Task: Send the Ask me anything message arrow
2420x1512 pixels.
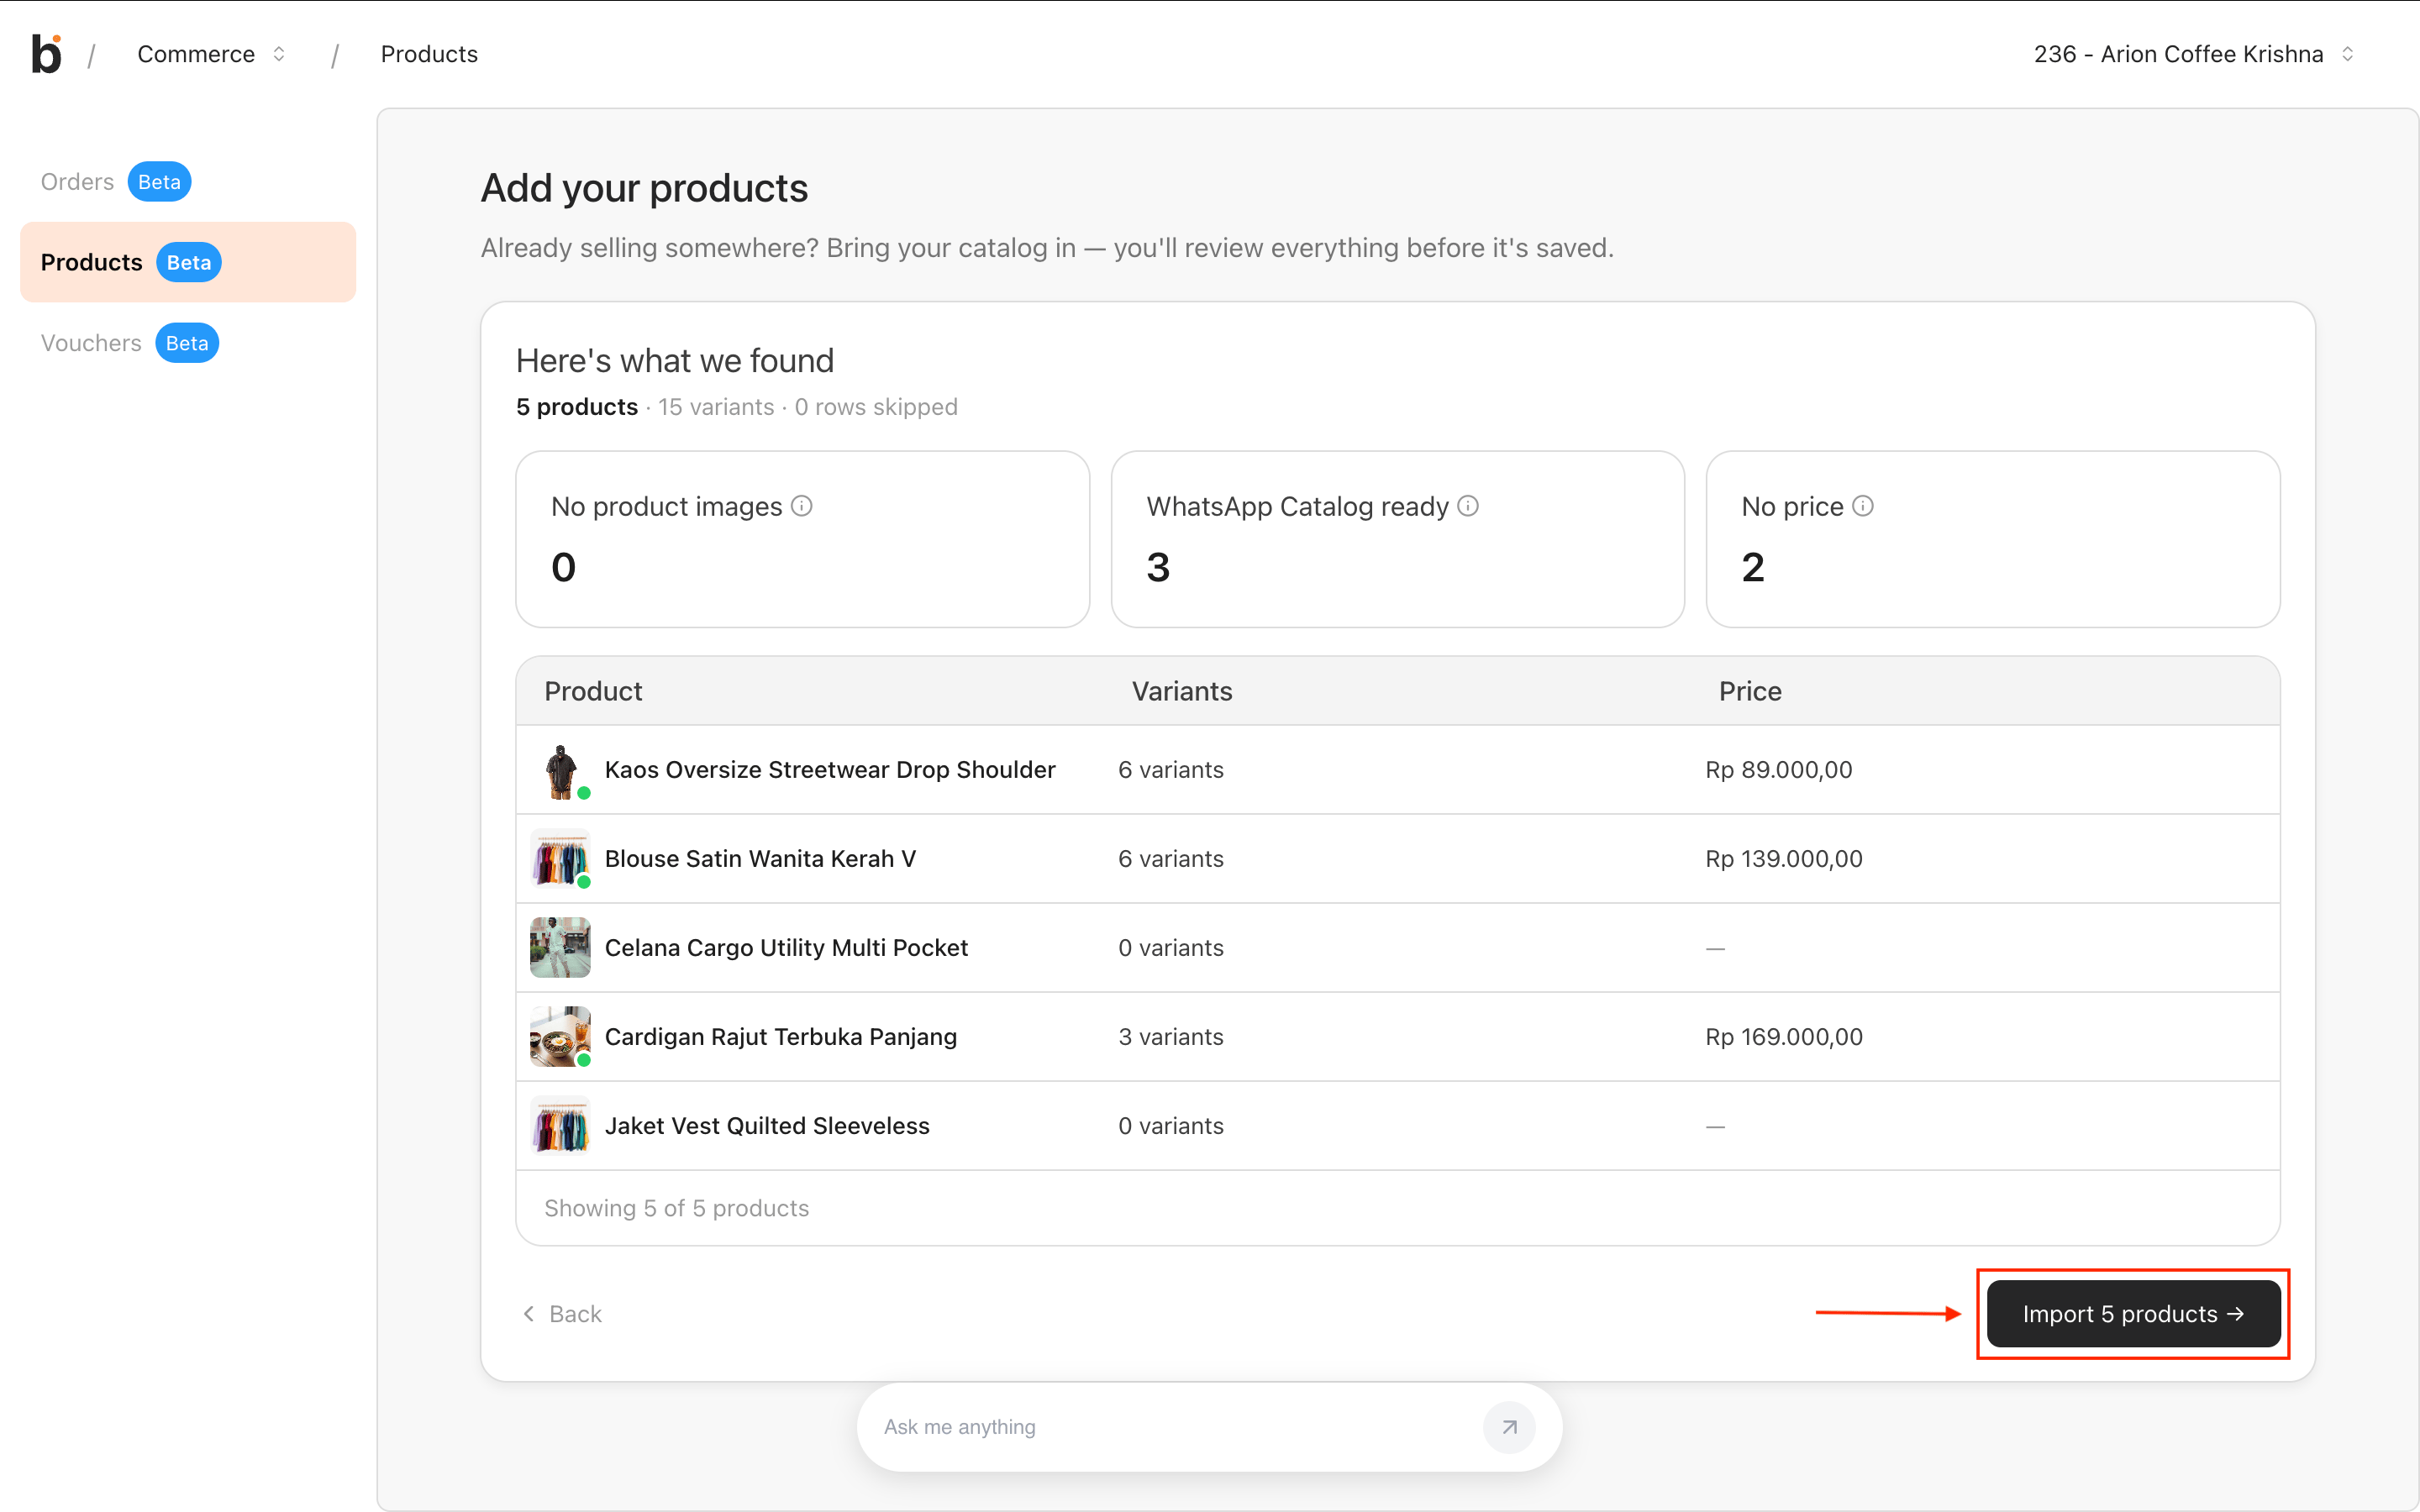Action: coord(1509,1427)
